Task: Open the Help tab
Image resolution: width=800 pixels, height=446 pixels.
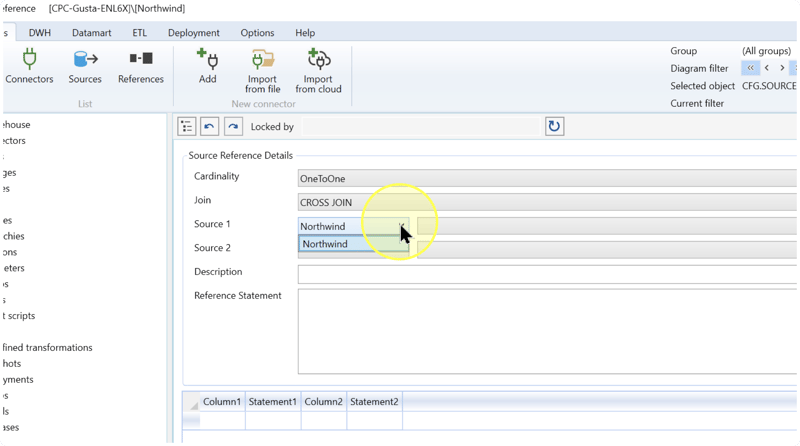Action: click(x=305, y=33)
